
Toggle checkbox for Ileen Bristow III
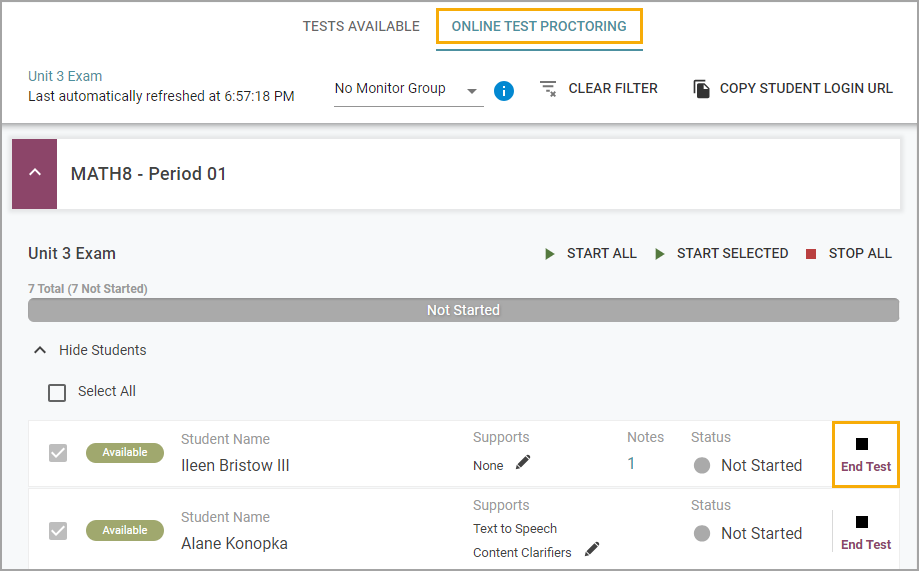click(x=58, y=453)
